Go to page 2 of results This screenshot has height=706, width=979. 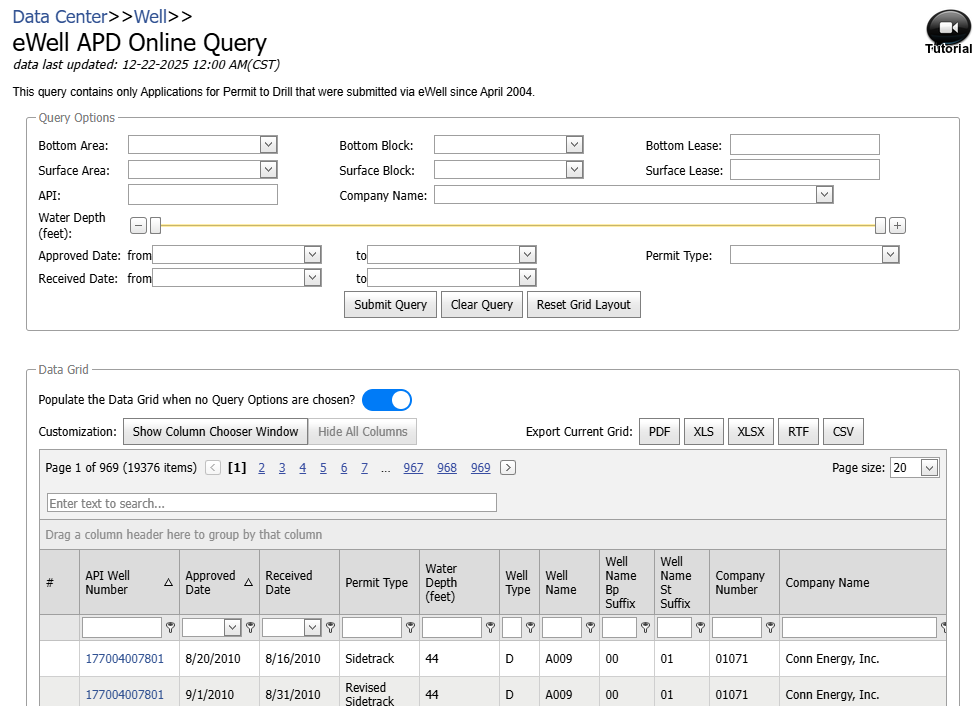click(x=262, y=468)
